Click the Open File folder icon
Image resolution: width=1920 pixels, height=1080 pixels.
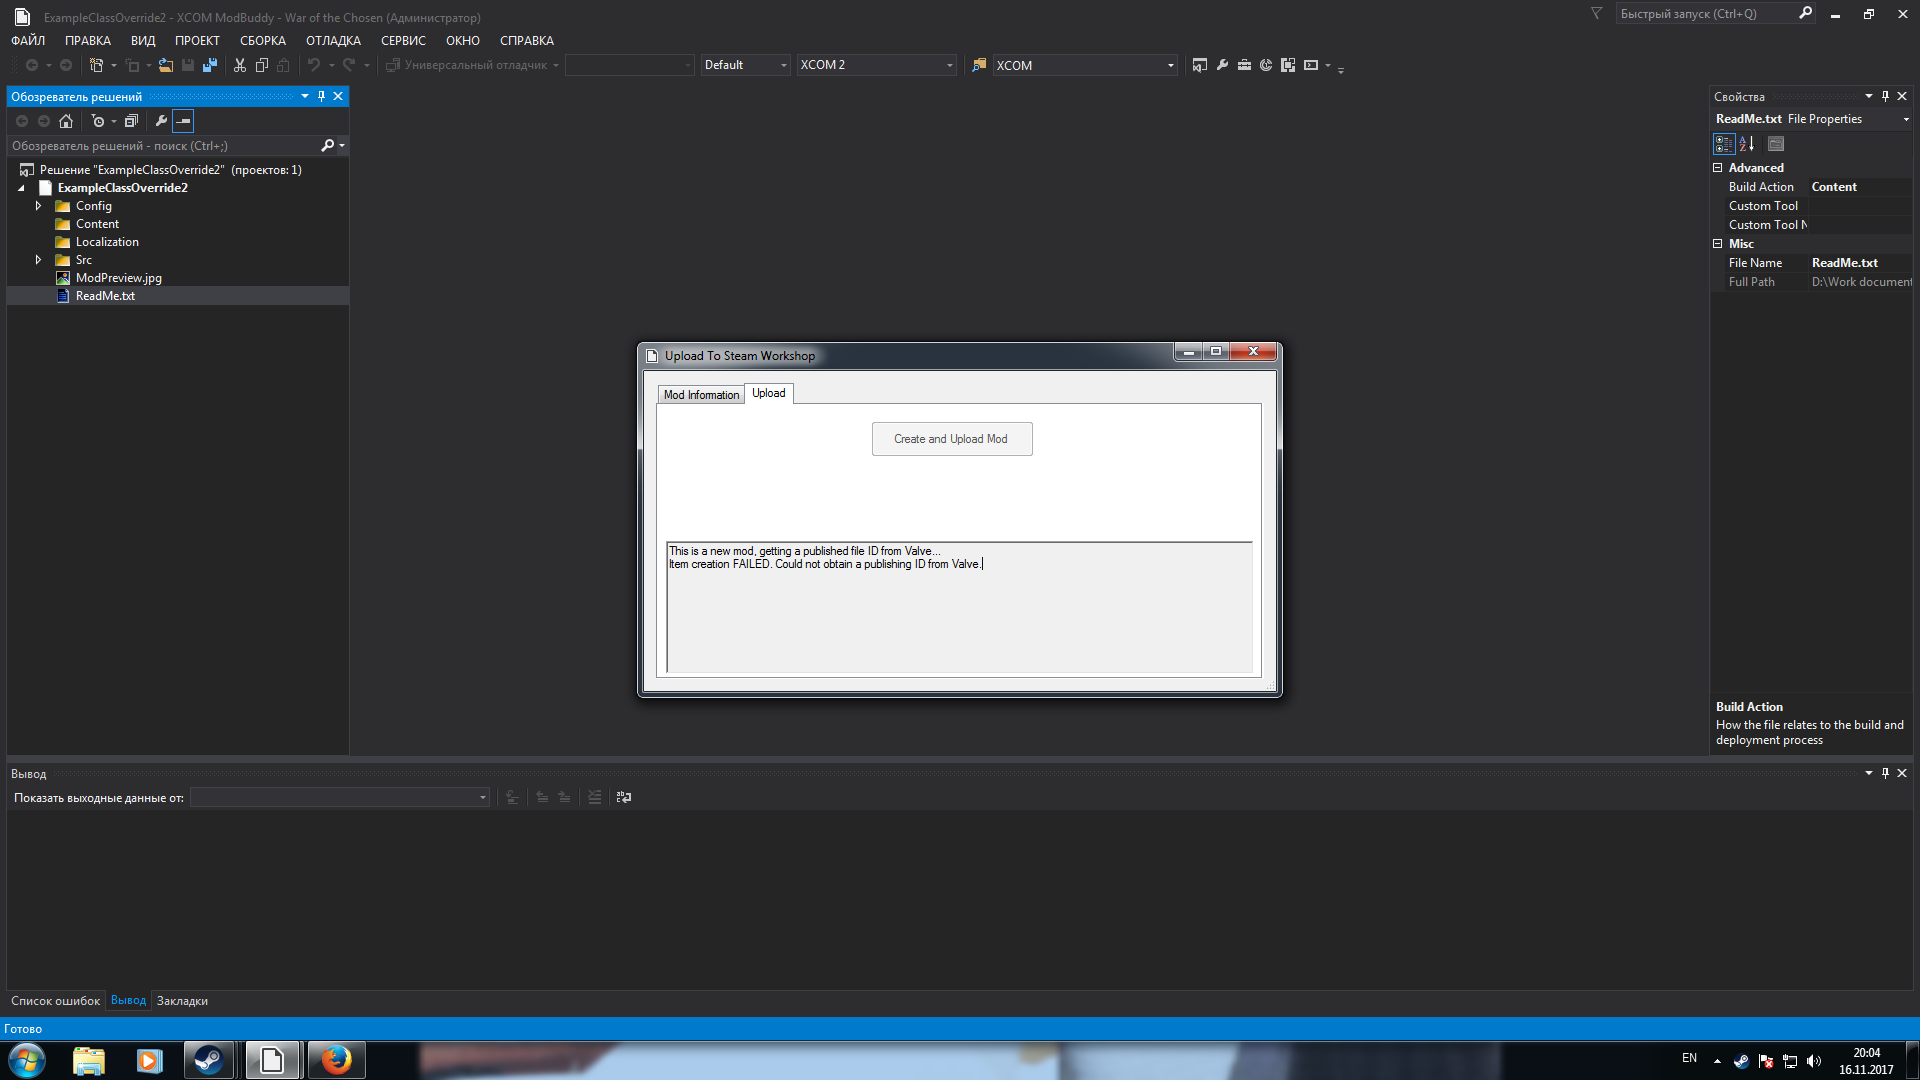coord(166,65)
